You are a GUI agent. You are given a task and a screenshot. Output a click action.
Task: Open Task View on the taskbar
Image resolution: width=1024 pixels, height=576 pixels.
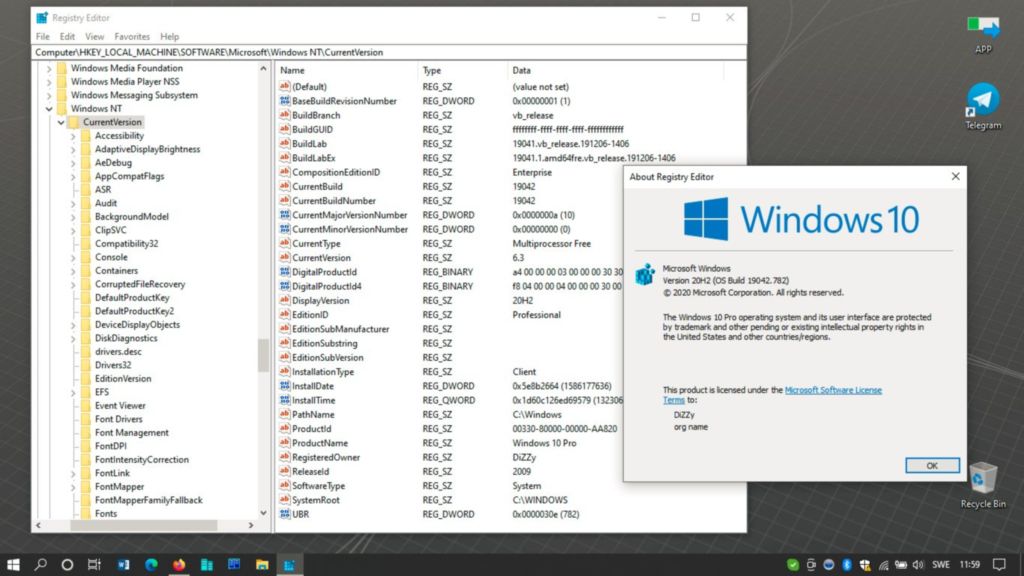pyautogui.click(x=95, y=564)
